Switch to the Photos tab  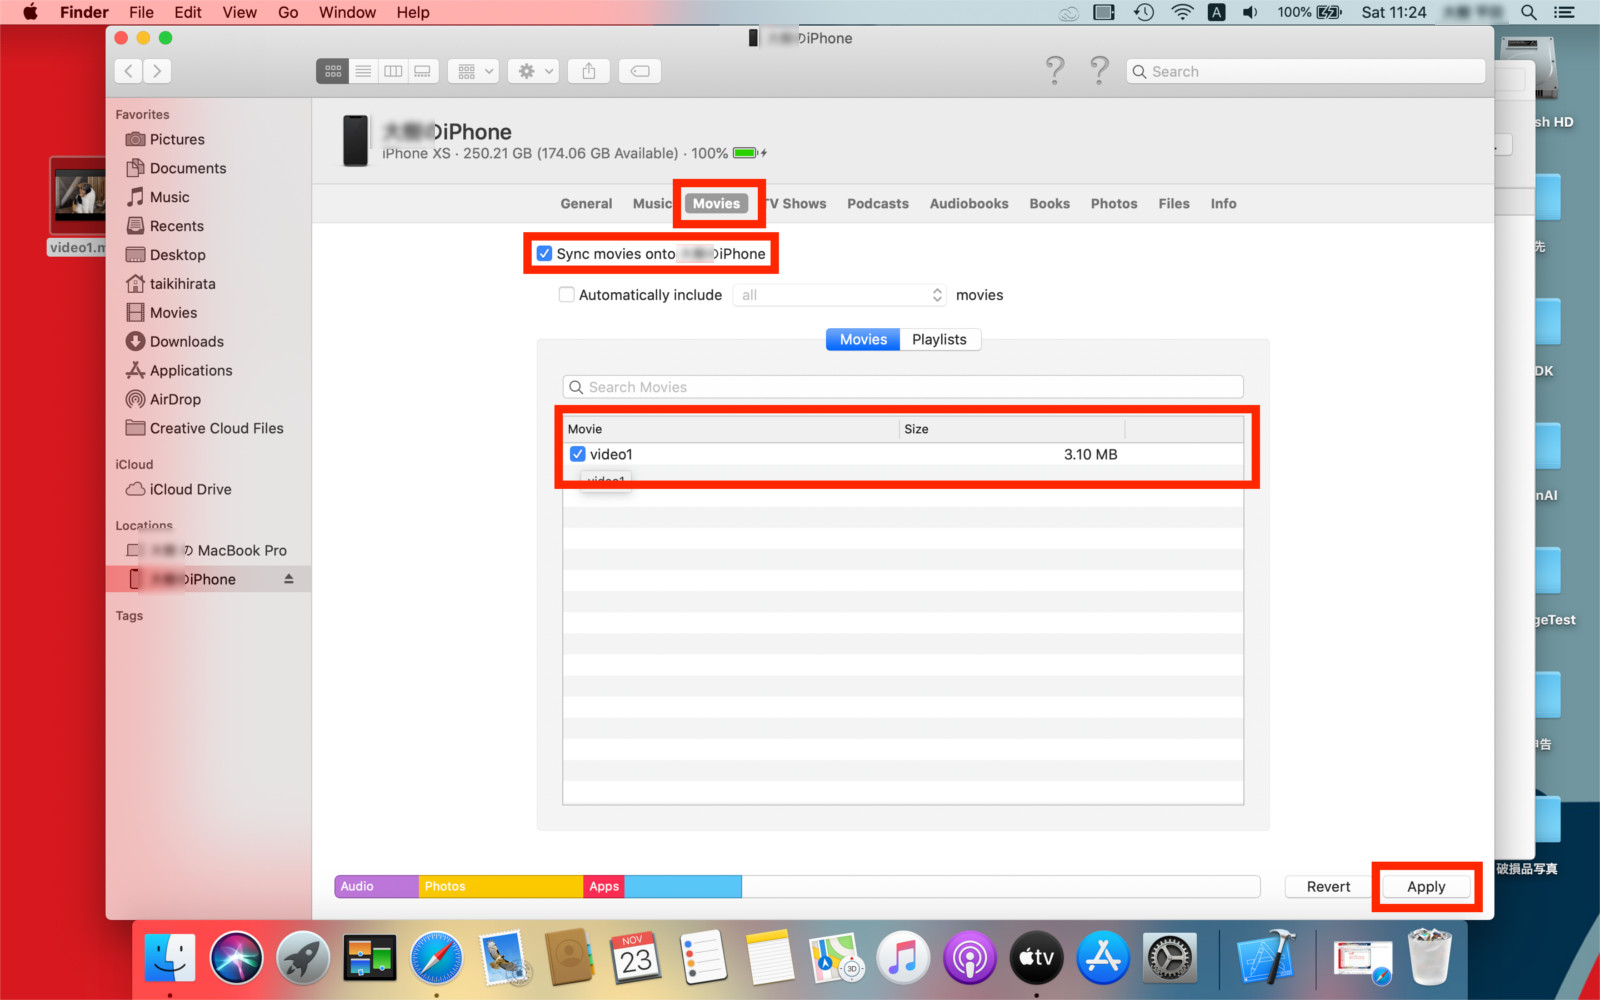point(1113,204)
